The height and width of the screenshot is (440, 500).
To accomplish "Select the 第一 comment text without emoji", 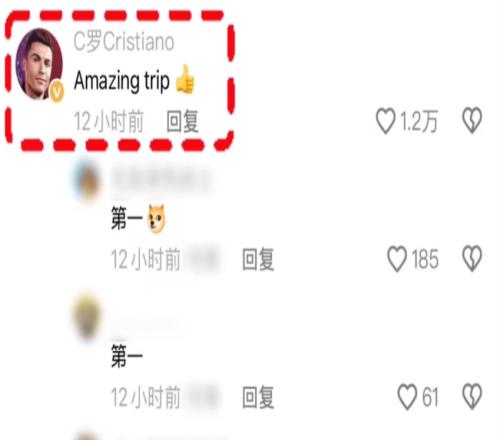I will coord(127,356).
